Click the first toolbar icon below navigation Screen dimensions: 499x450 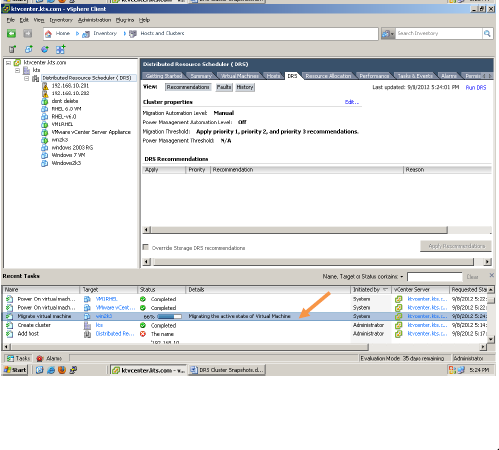(13, 49)
